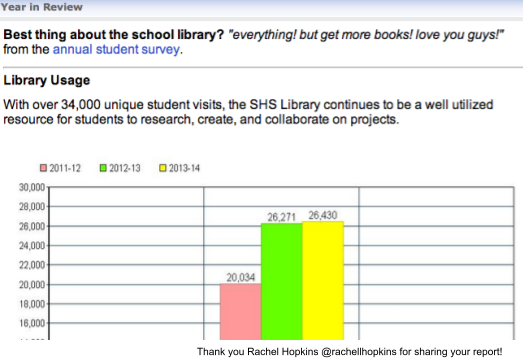Click the yellow 2013-14 legend swatch

[x=163, y=168]
